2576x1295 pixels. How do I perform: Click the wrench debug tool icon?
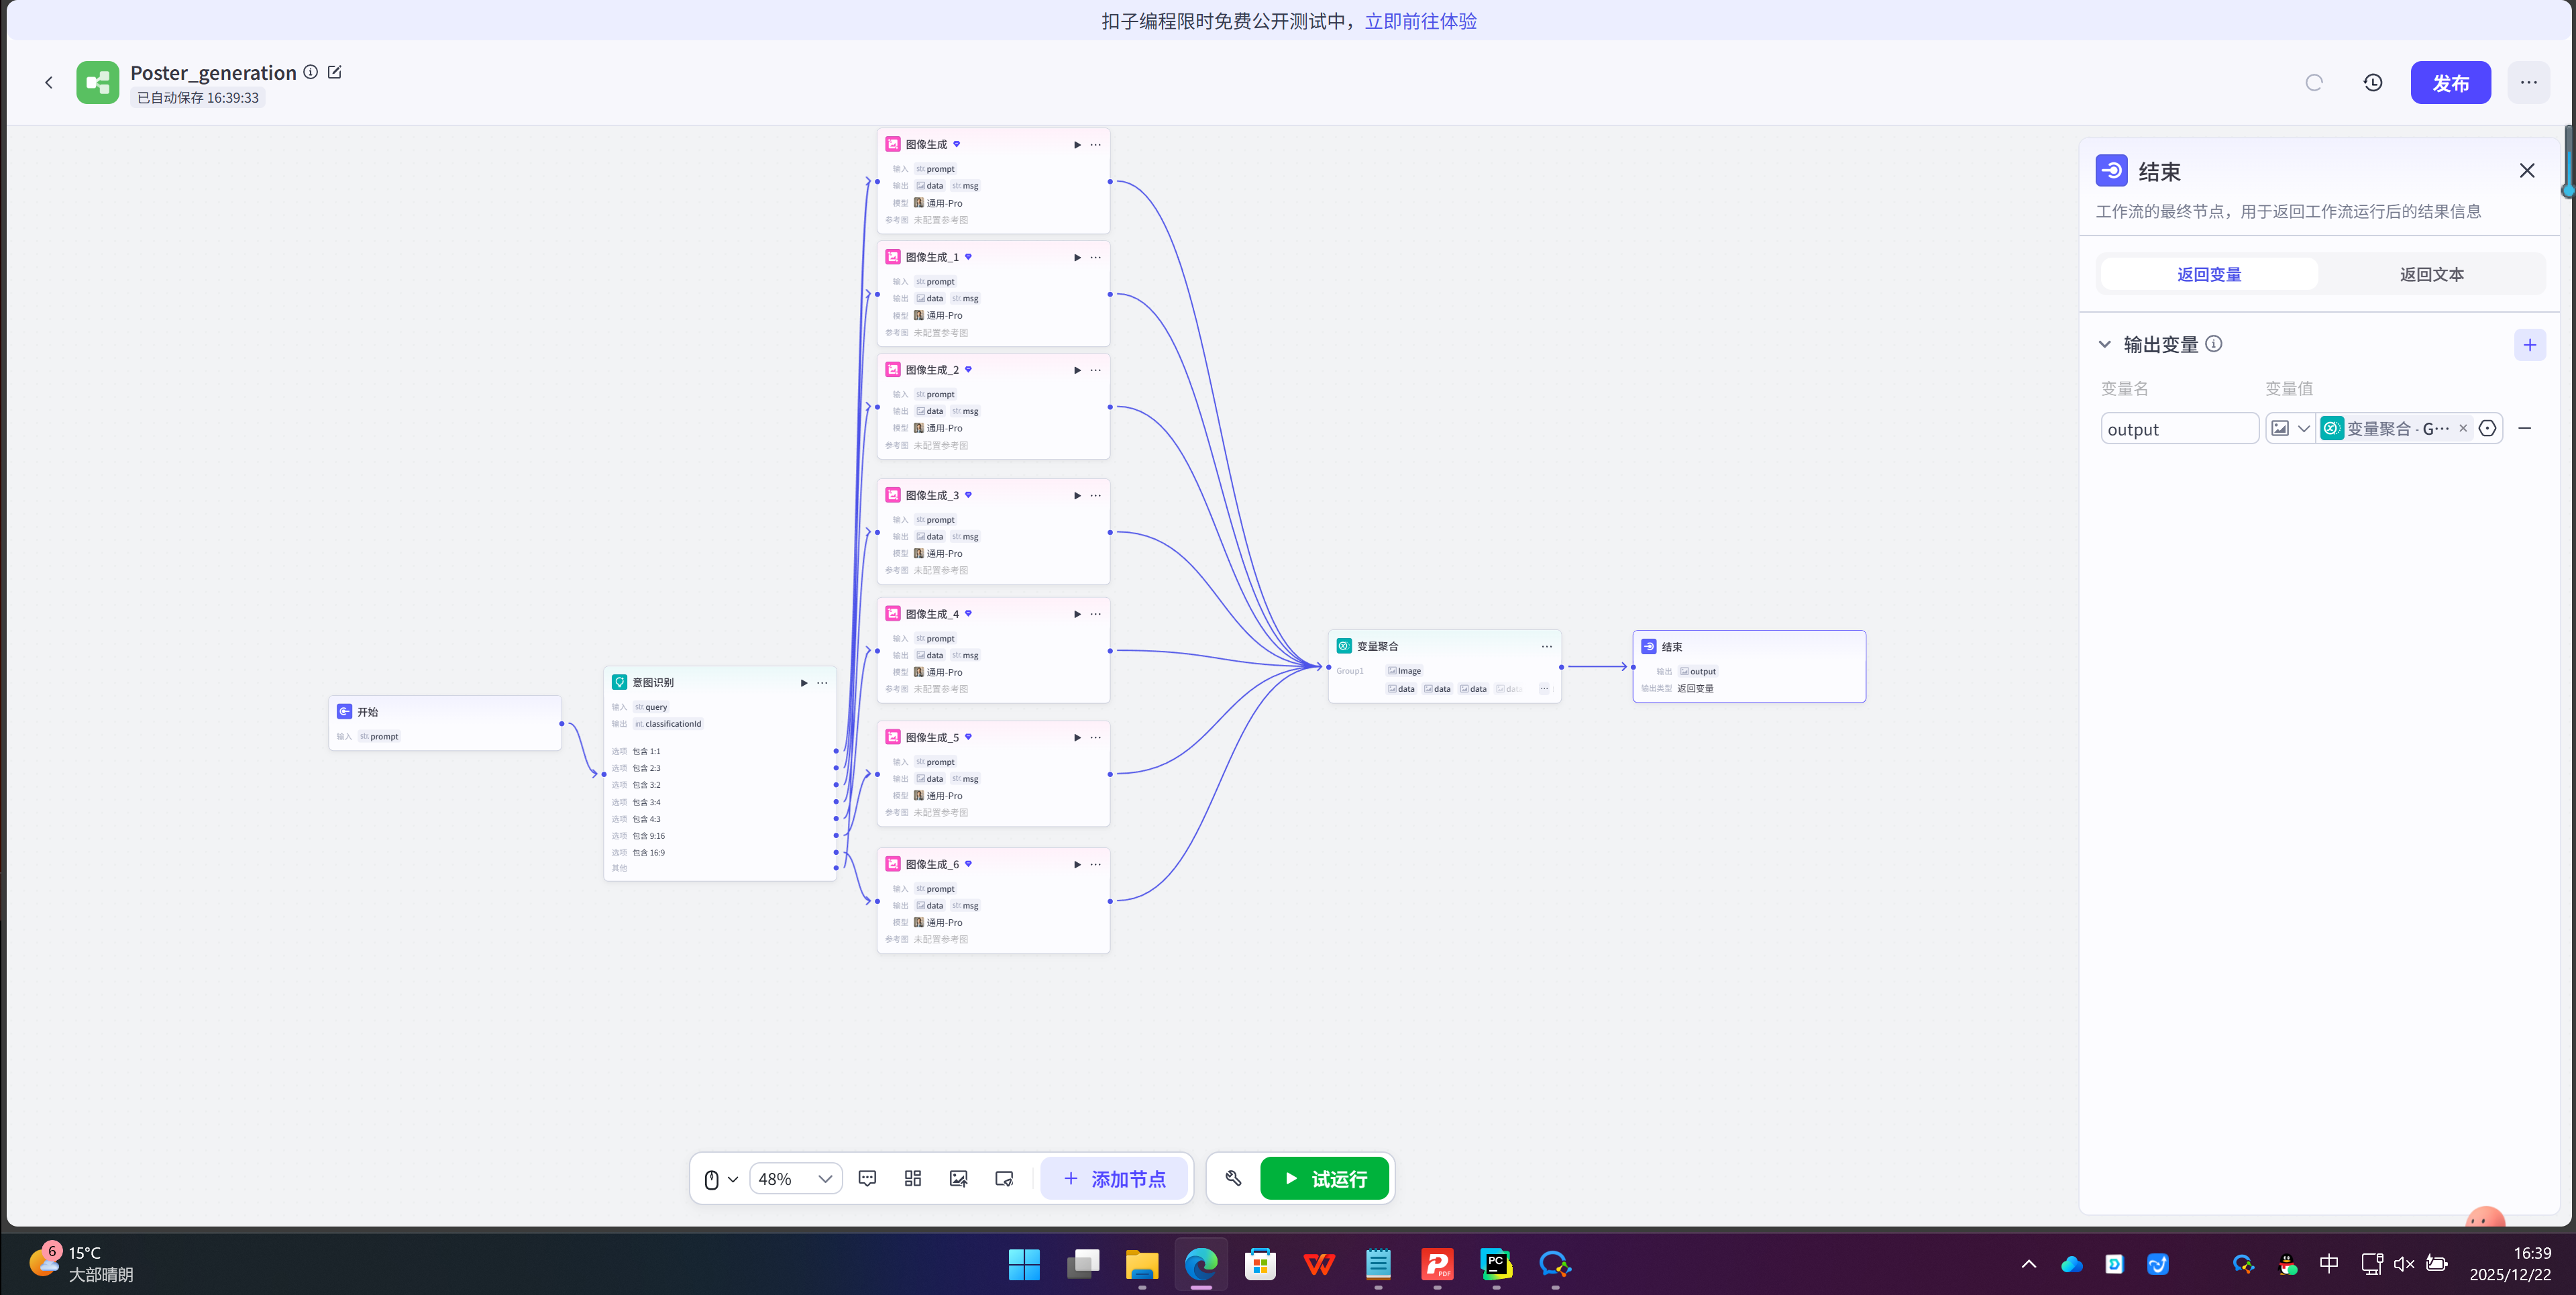pos(1233,1178)
